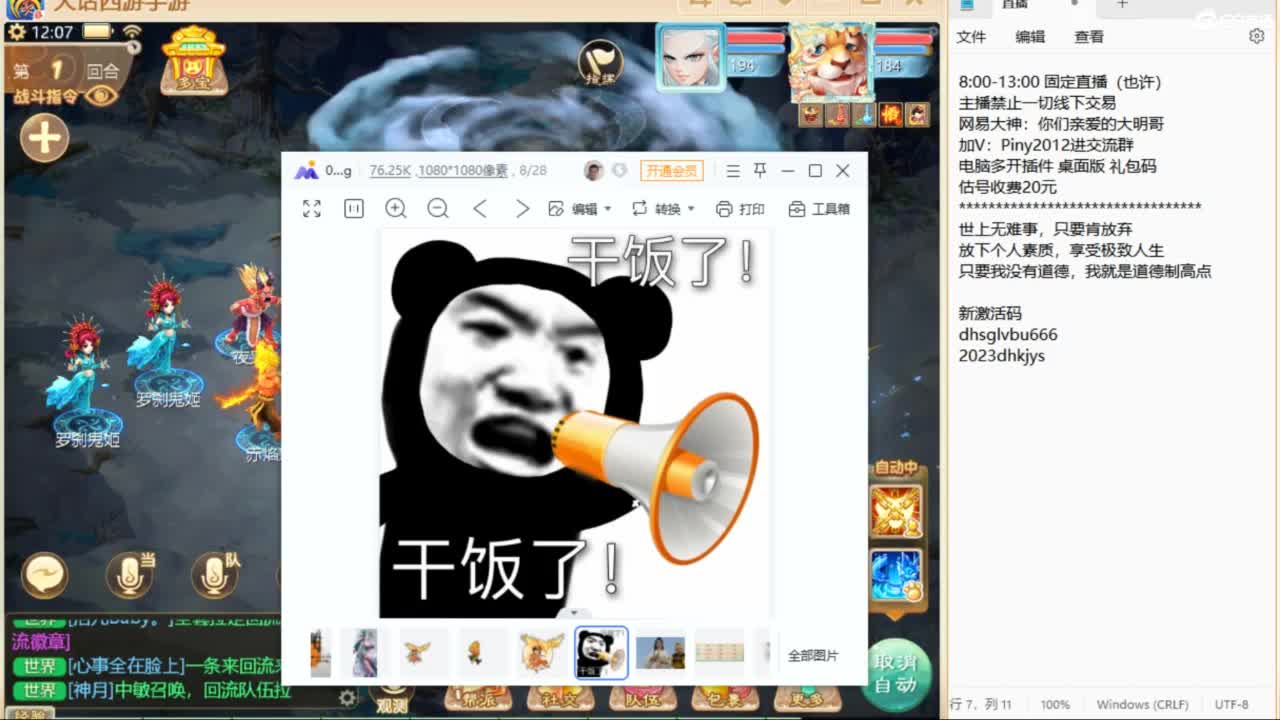This screenshot has width=1280, height=720.
Task: Click chat settings gear near 观测
Action: (x=347, y=698)
